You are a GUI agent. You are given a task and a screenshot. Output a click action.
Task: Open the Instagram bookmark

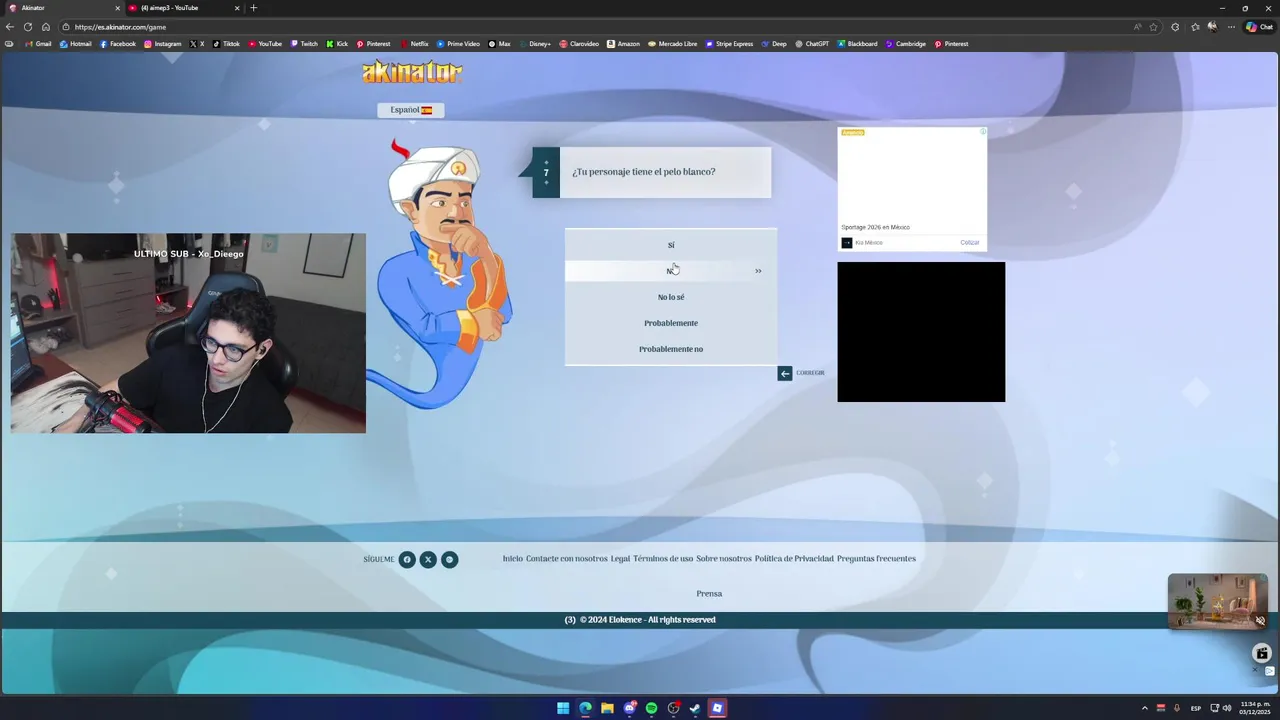tap(163, 44)
